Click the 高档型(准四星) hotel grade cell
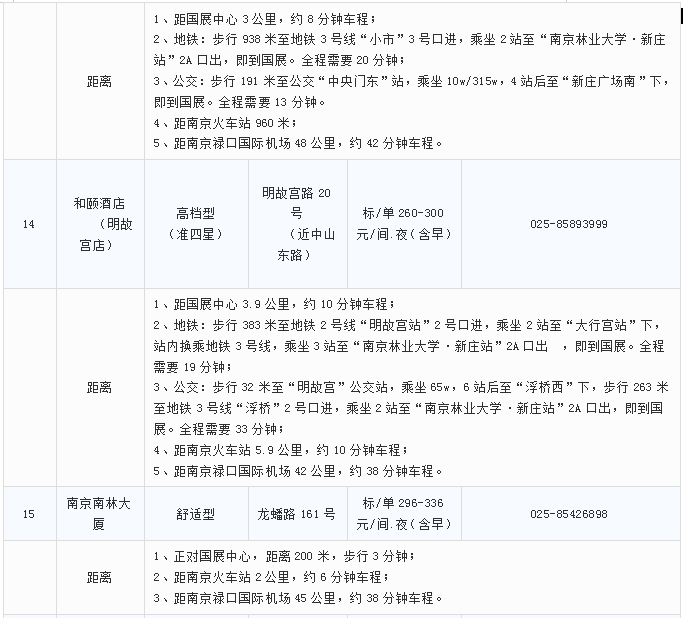 (196, 224)
